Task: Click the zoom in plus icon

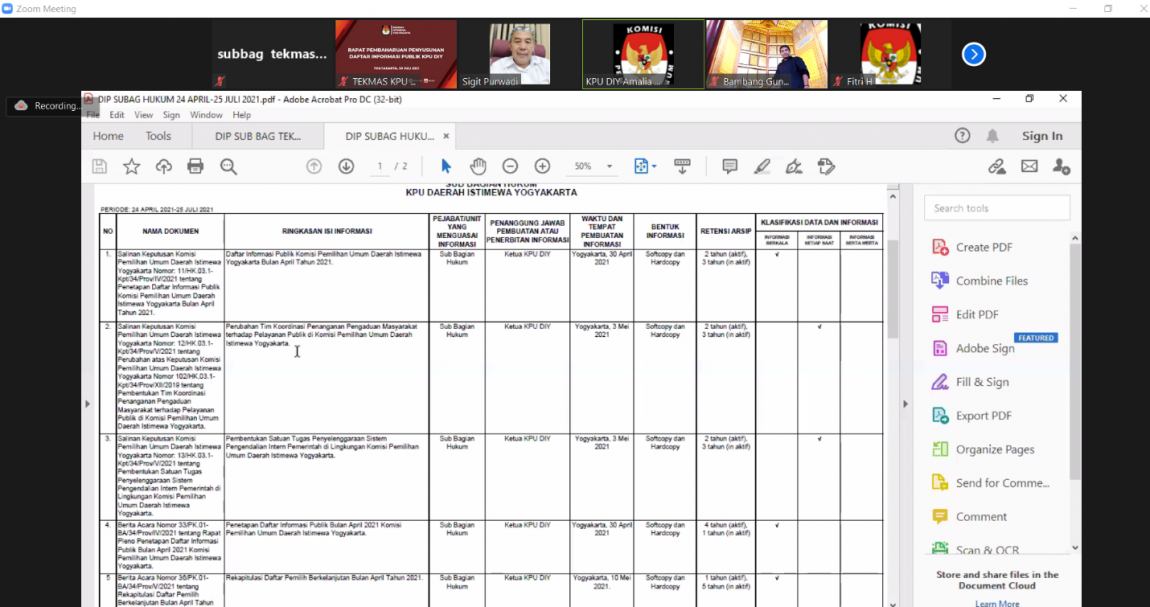Action: pyautogui.click(x=542, y=166)
